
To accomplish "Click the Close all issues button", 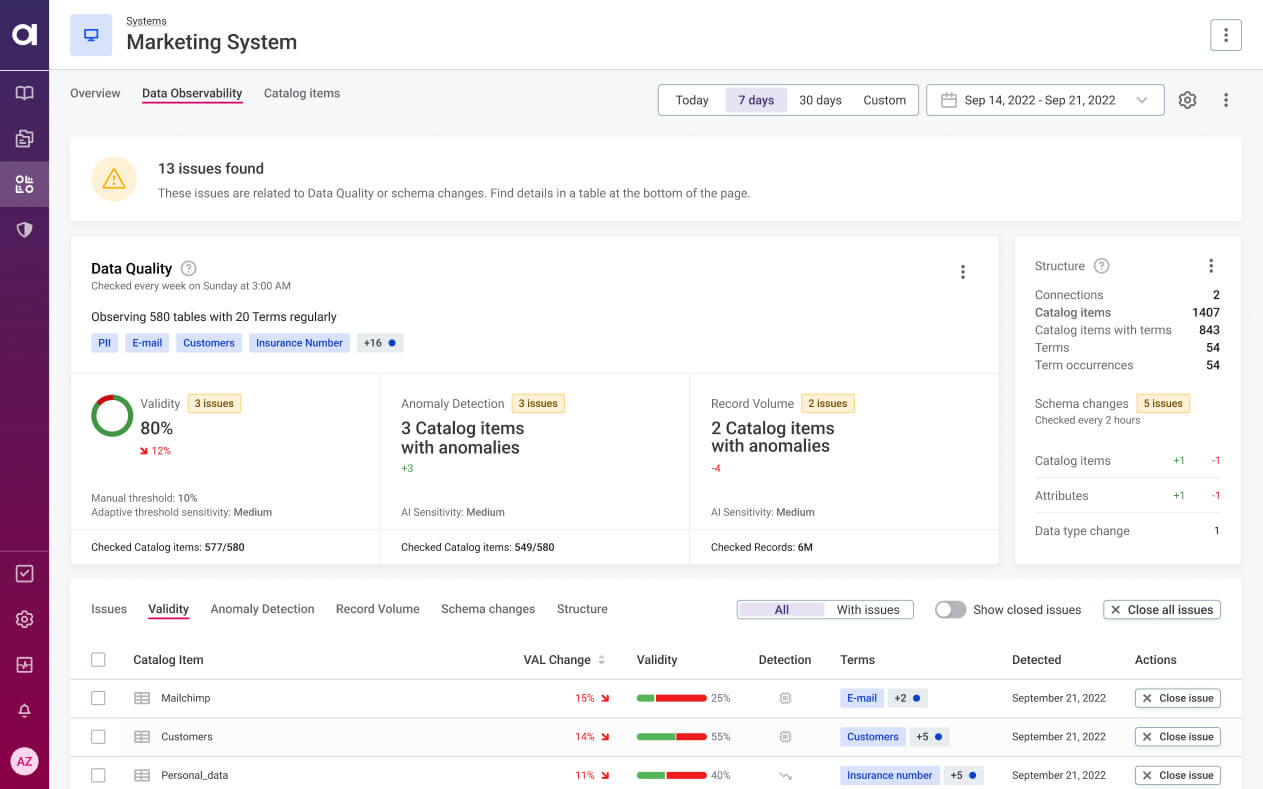I will coord(1161,609).
